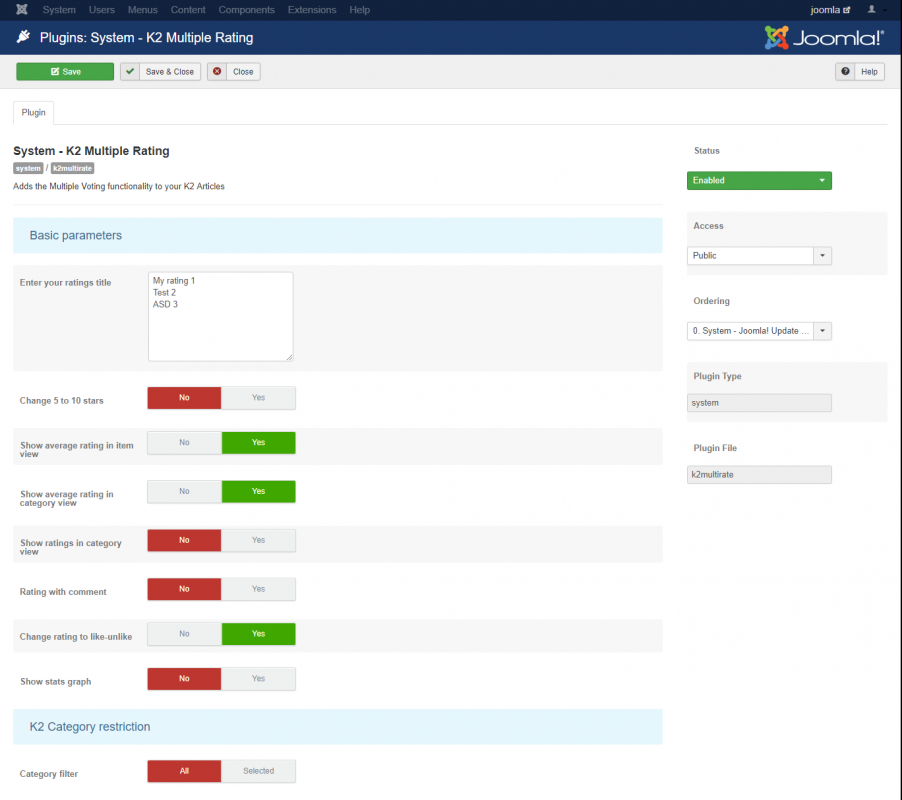Click 'Enter your ratings title' label
902x800 pixels.
point(65,283)
